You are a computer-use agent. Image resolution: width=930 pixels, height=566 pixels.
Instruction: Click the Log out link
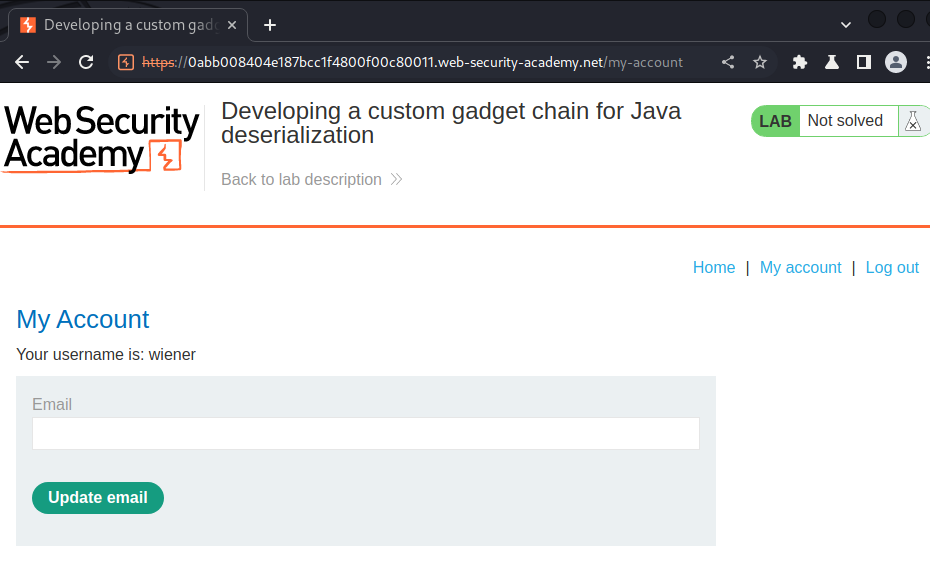(892, 268)
